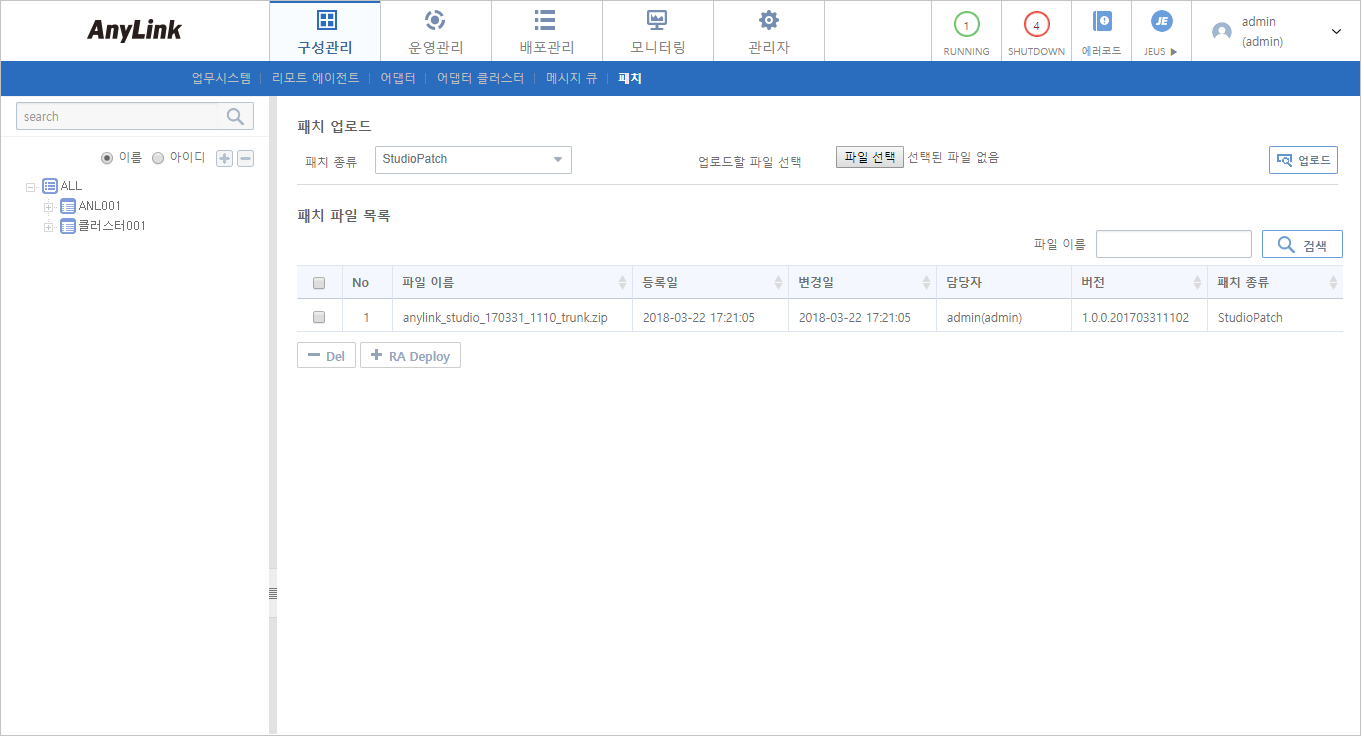Image resolution: width=1364 pixels, height=738 pixels.
Task: Click the search magnifier icon in sidebar
Action: tap(235, 117)
